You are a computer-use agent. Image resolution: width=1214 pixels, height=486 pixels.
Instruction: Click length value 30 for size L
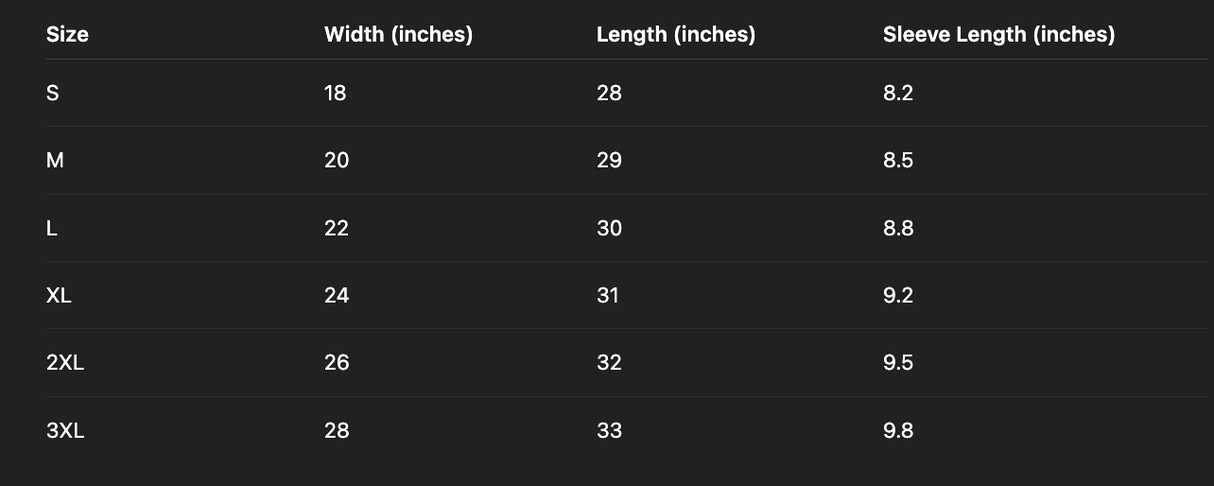[609, 228]
